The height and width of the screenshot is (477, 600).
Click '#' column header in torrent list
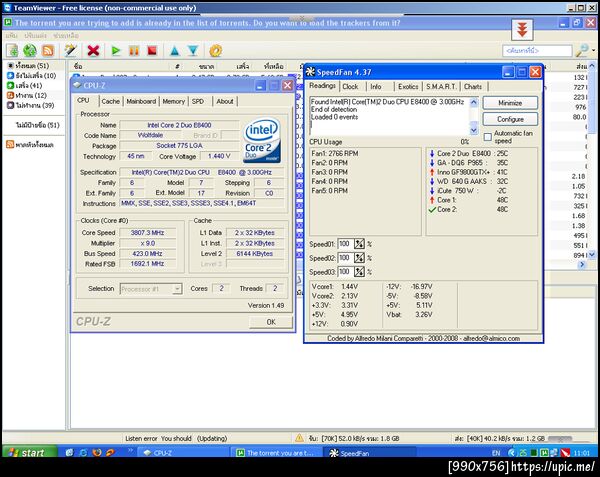[x=177, y=66]
